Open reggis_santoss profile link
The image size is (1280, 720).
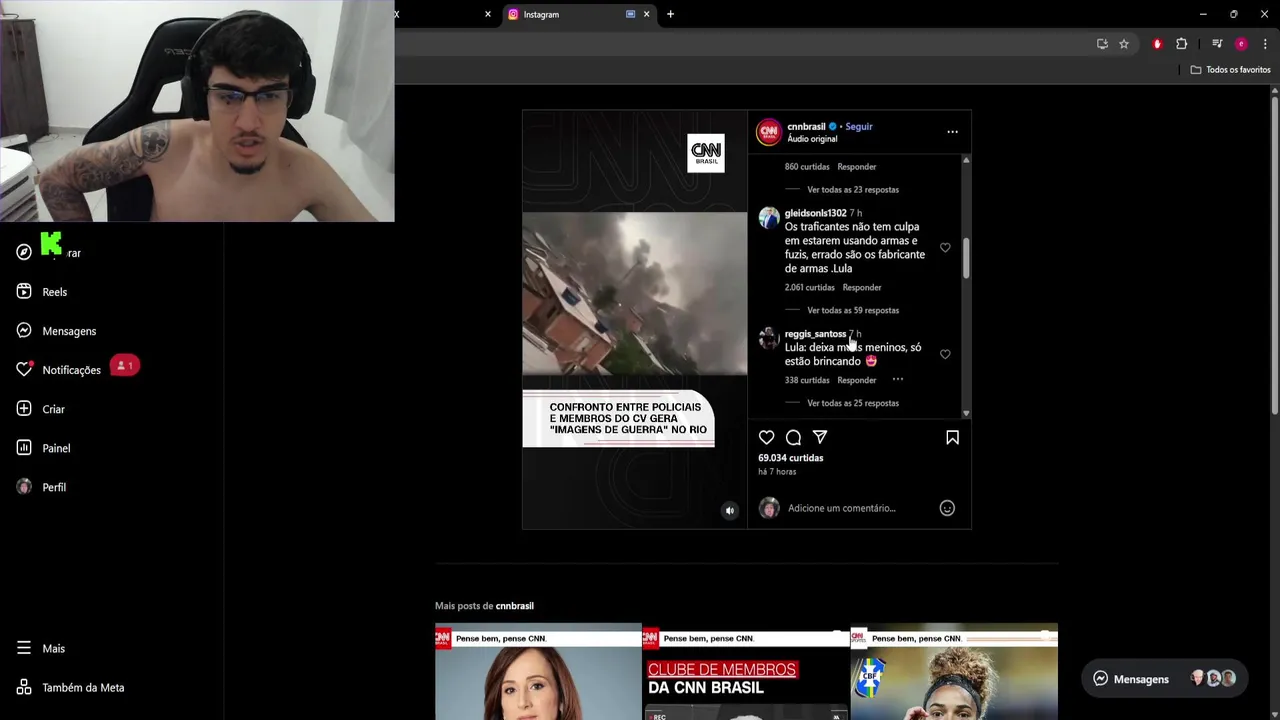click(815, 334)
